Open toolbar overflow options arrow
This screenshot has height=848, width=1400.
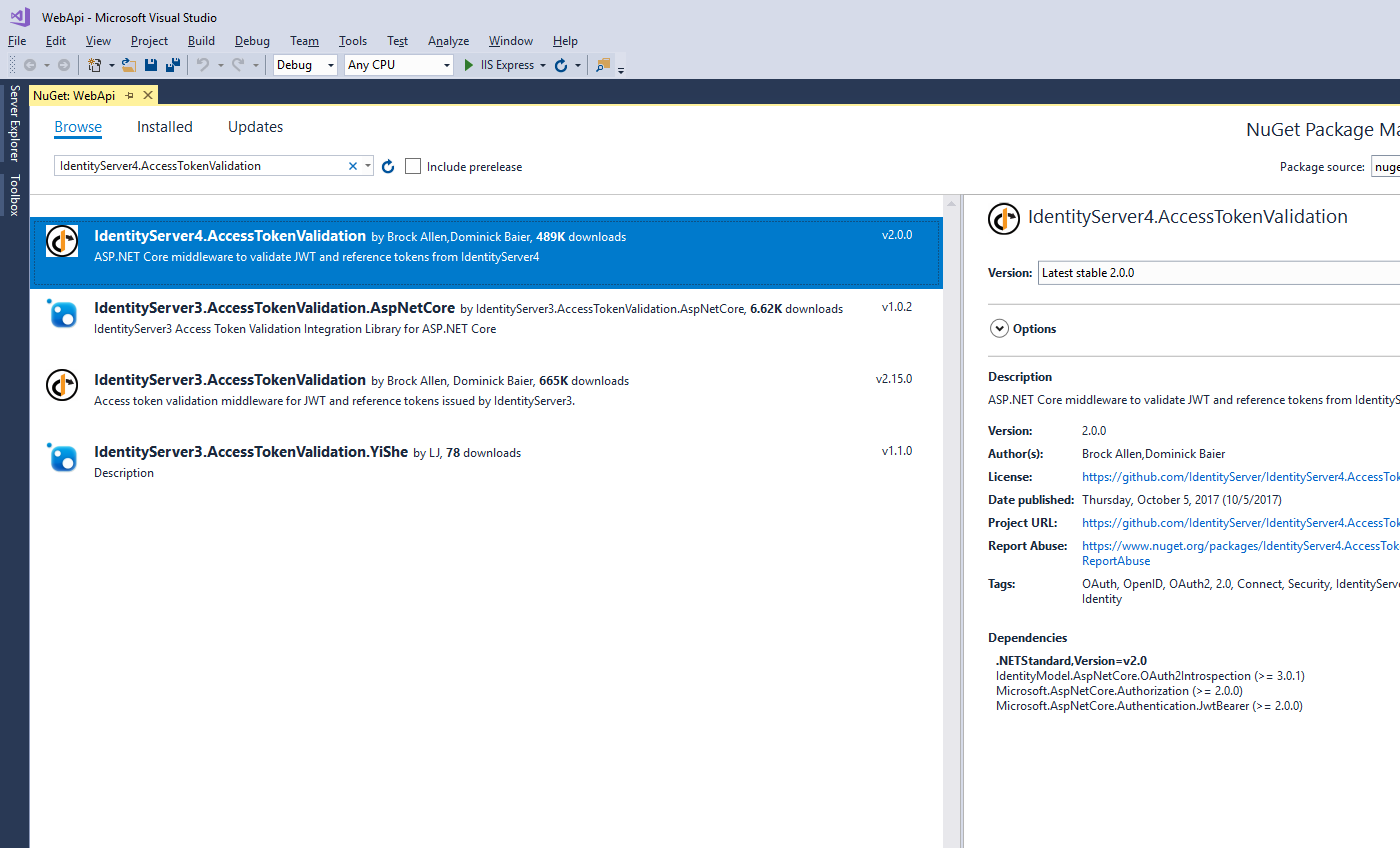click(x=621, y=69)
